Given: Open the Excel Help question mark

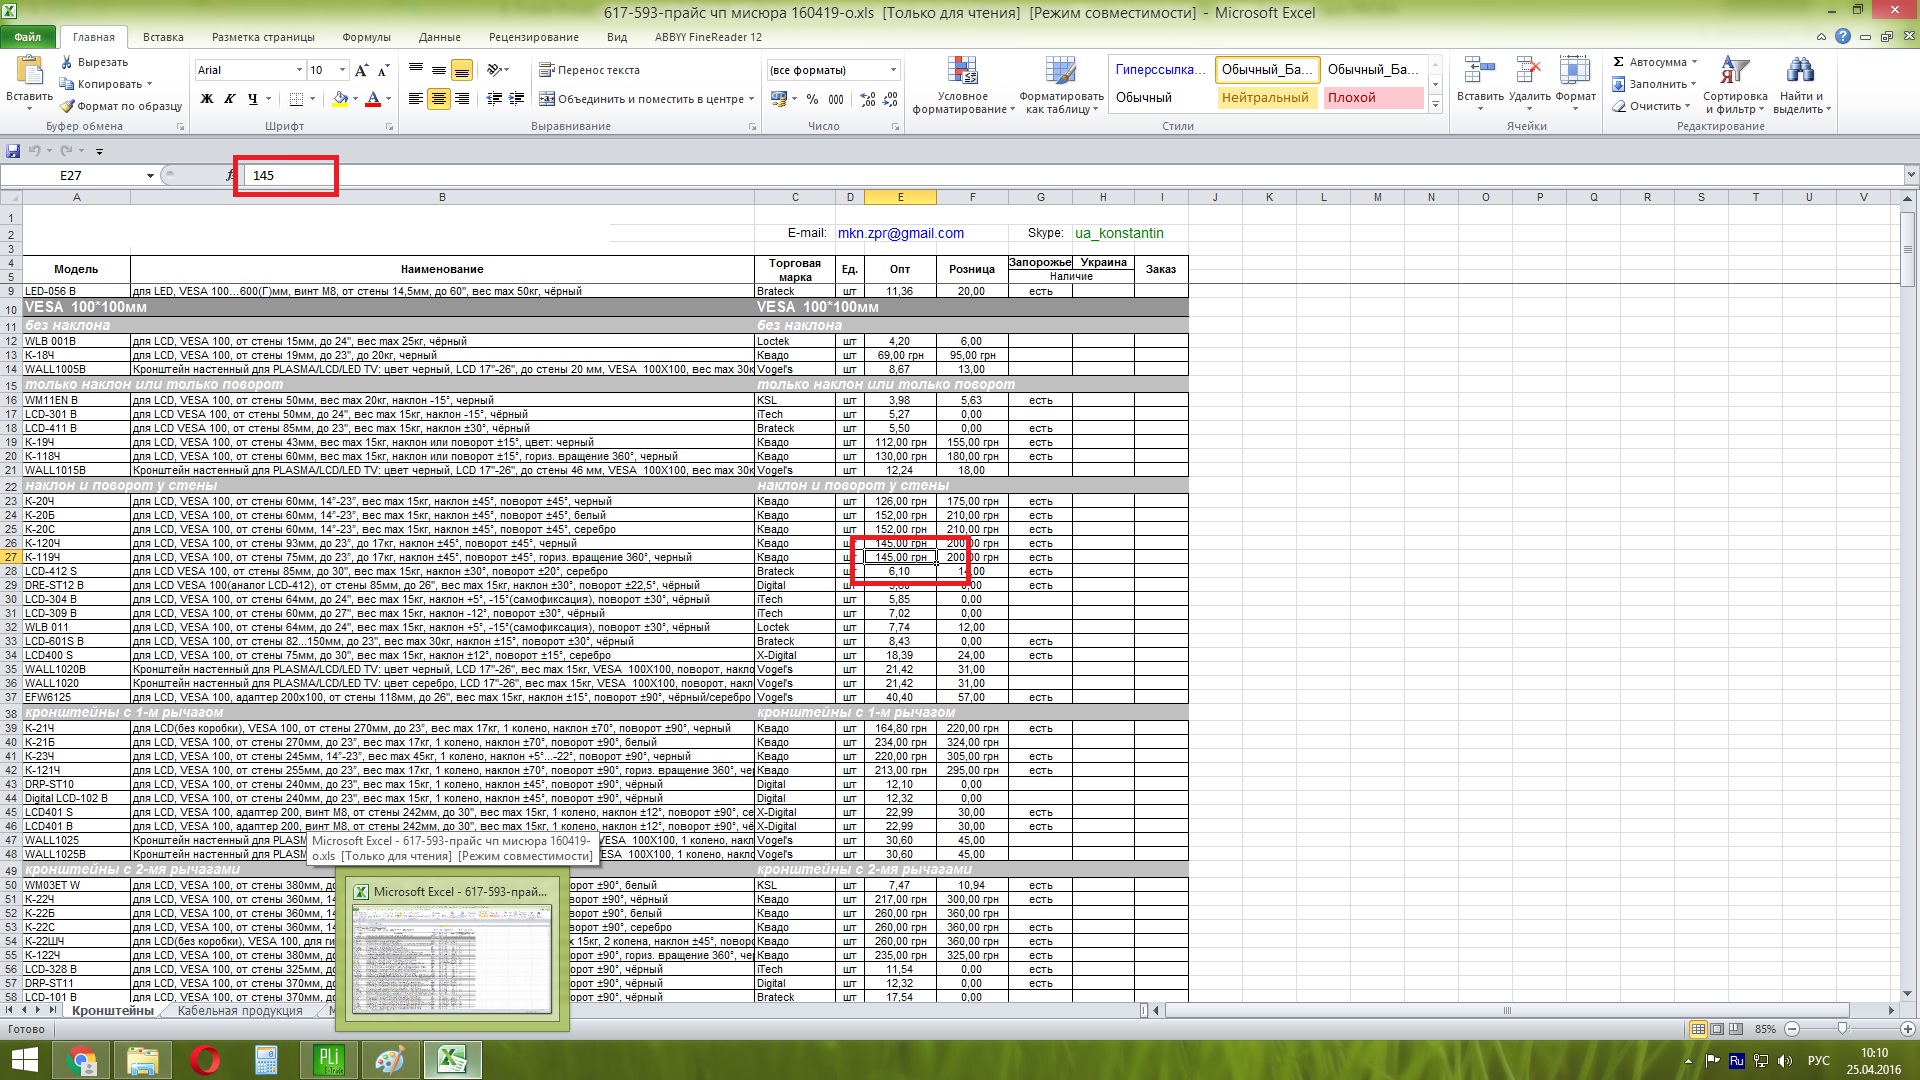Looking at the screenshot, I should tap(1843, 37).
